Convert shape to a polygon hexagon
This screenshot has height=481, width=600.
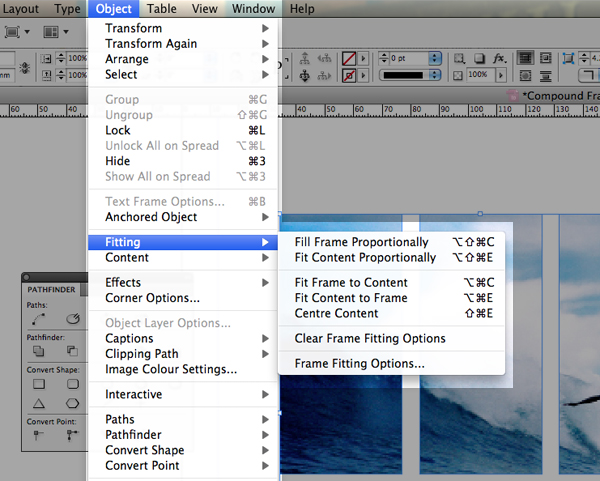72,403
